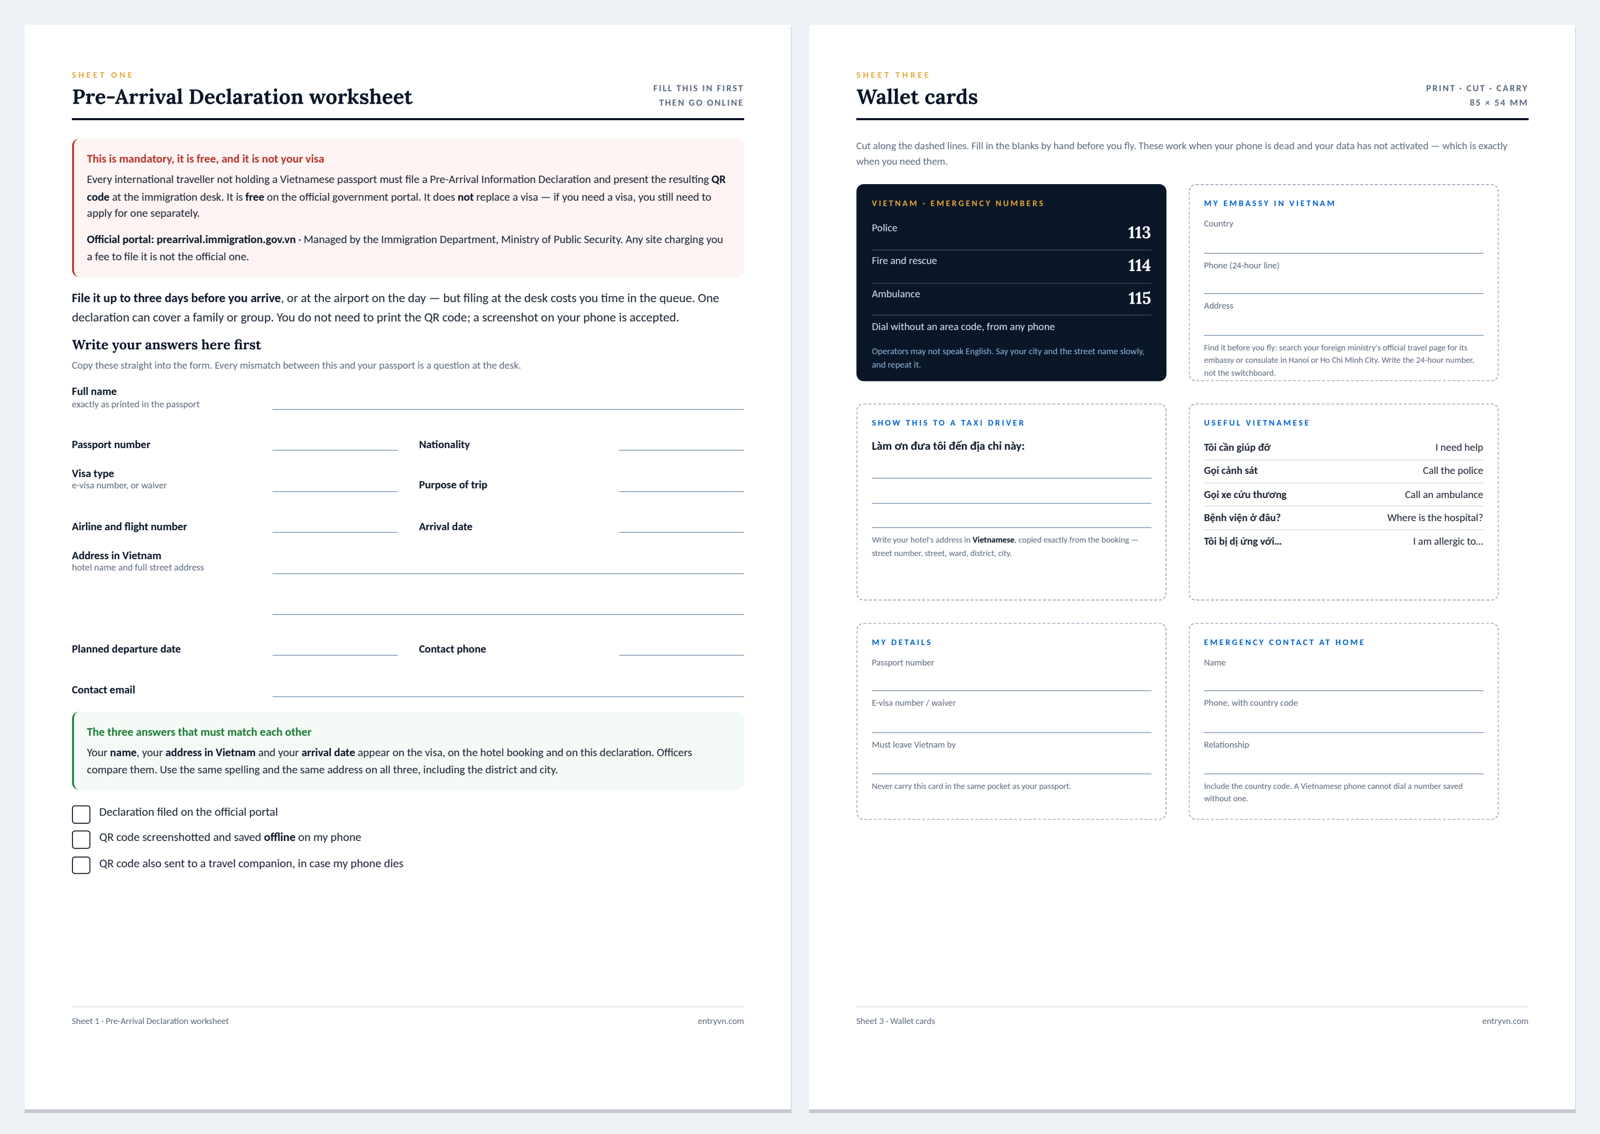
Task: Click the 'Pre-Arrival Declaration worksheet' heading
Action: click(x=242, y=97)
